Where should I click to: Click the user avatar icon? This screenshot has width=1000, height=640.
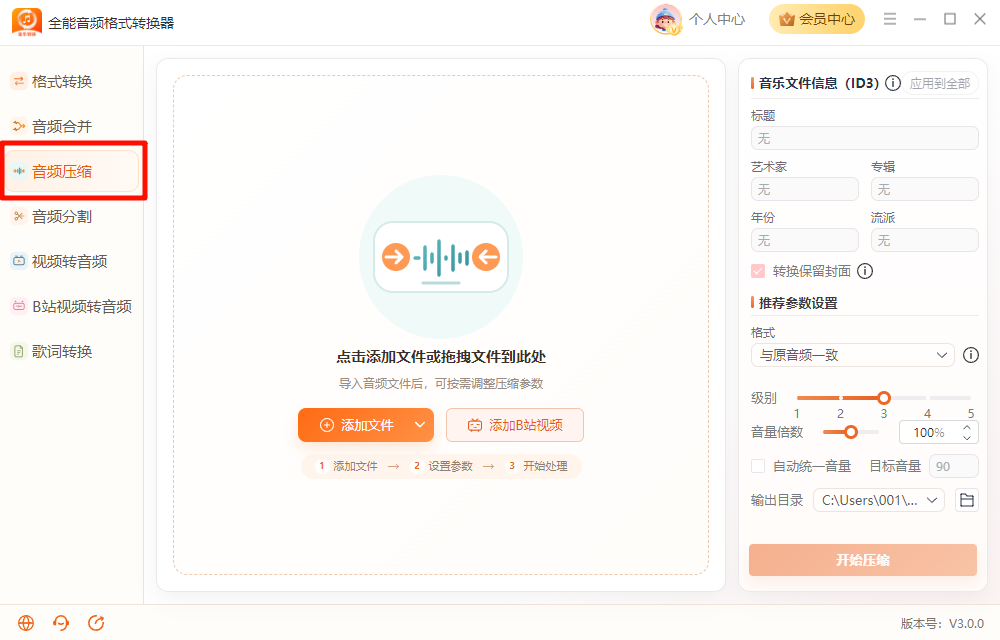666,19
